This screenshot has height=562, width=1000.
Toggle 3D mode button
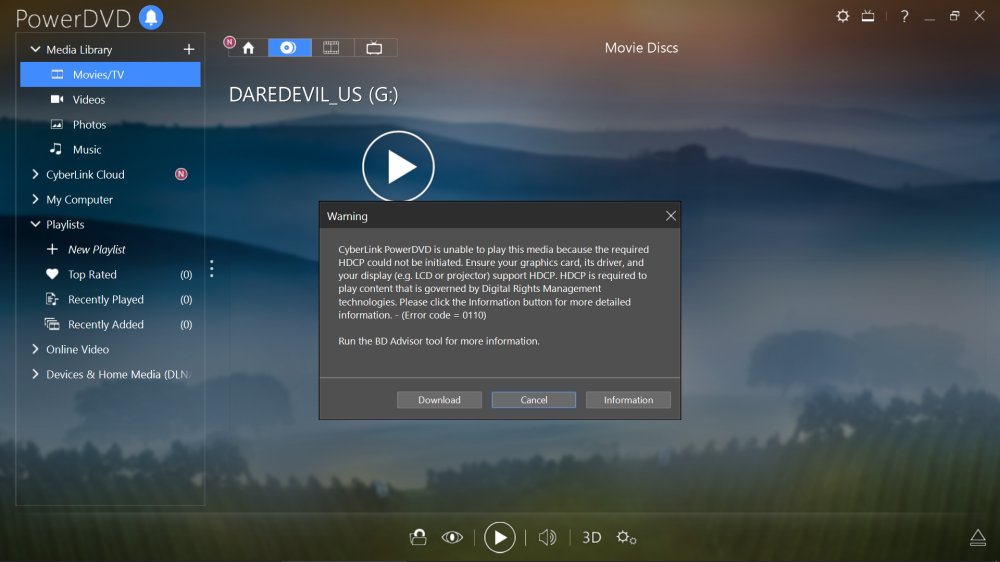592,537
